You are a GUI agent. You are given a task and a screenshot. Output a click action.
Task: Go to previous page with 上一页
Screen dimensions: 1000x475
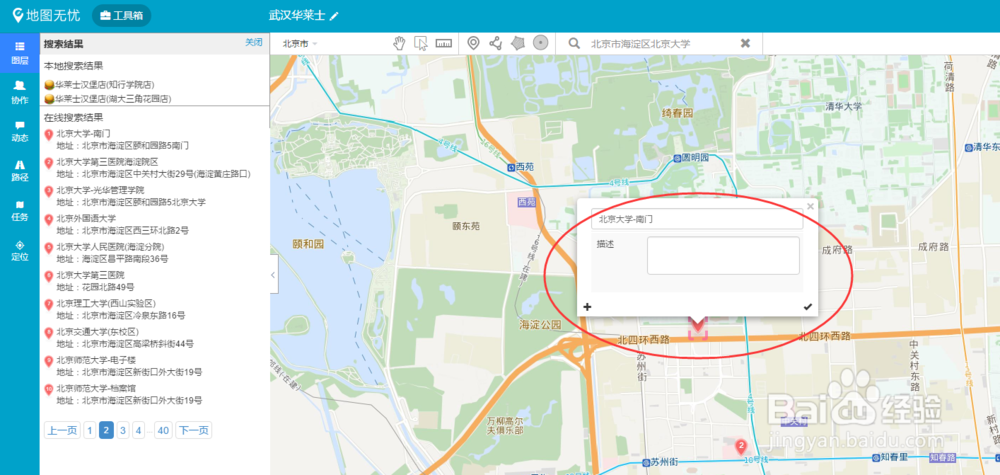click(x=62, y=430)
